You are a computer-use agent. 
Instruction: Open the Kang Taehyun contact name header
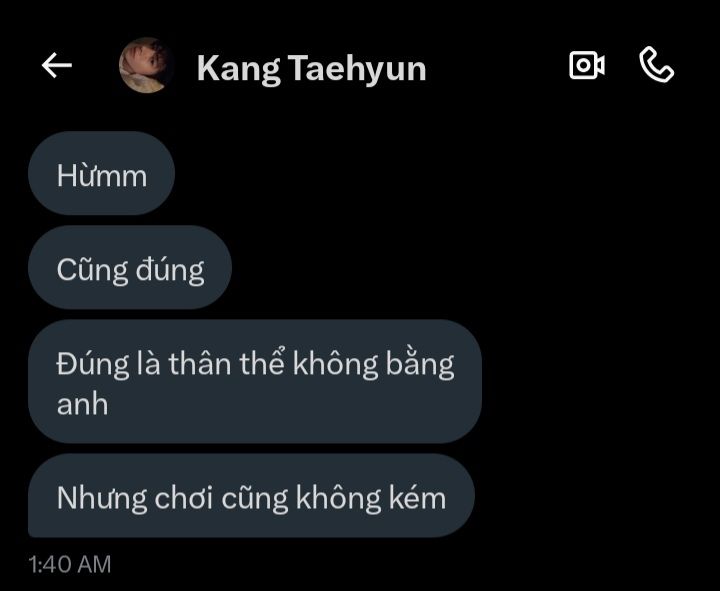coord(312,69)
